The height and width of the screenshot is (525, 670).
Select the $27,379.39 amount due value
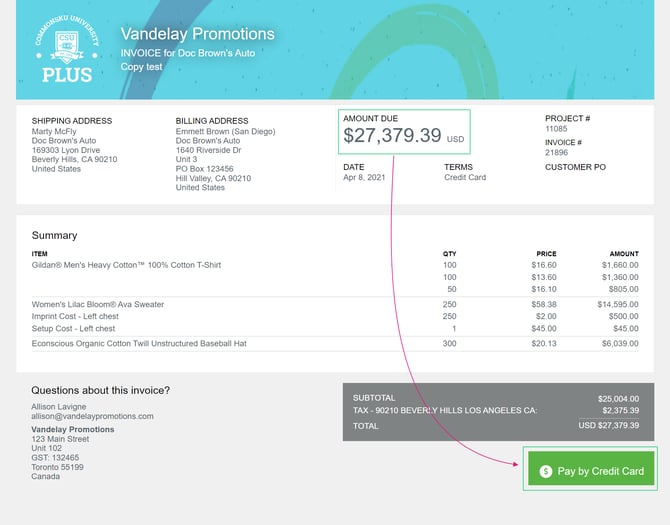392,136
